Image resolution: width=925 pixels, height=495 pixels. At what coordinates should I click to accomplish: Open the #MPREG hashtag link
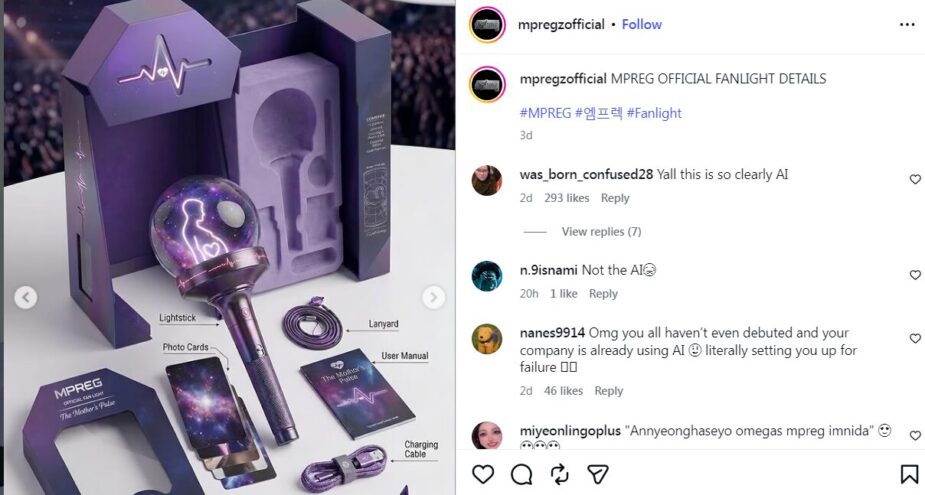tap(545, 113)
